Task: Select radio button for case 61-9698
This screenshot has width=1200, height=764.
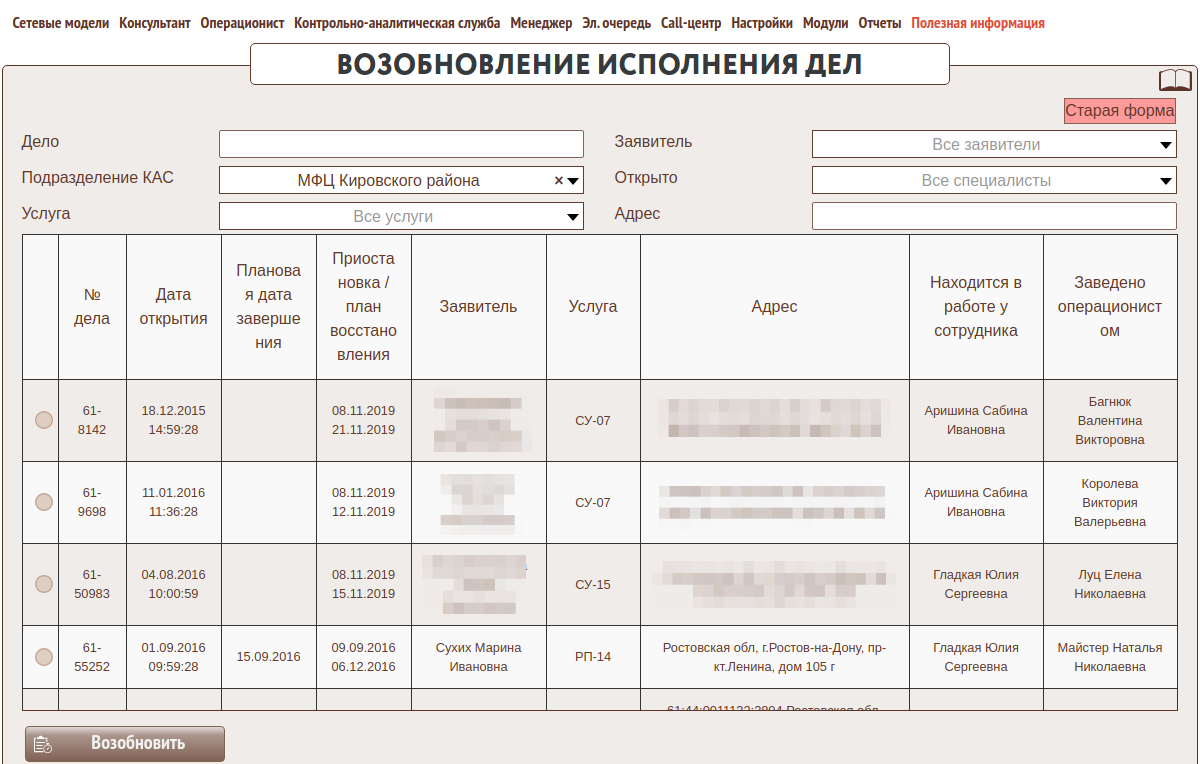Action: pyautogui.click(x=44, y=502)
